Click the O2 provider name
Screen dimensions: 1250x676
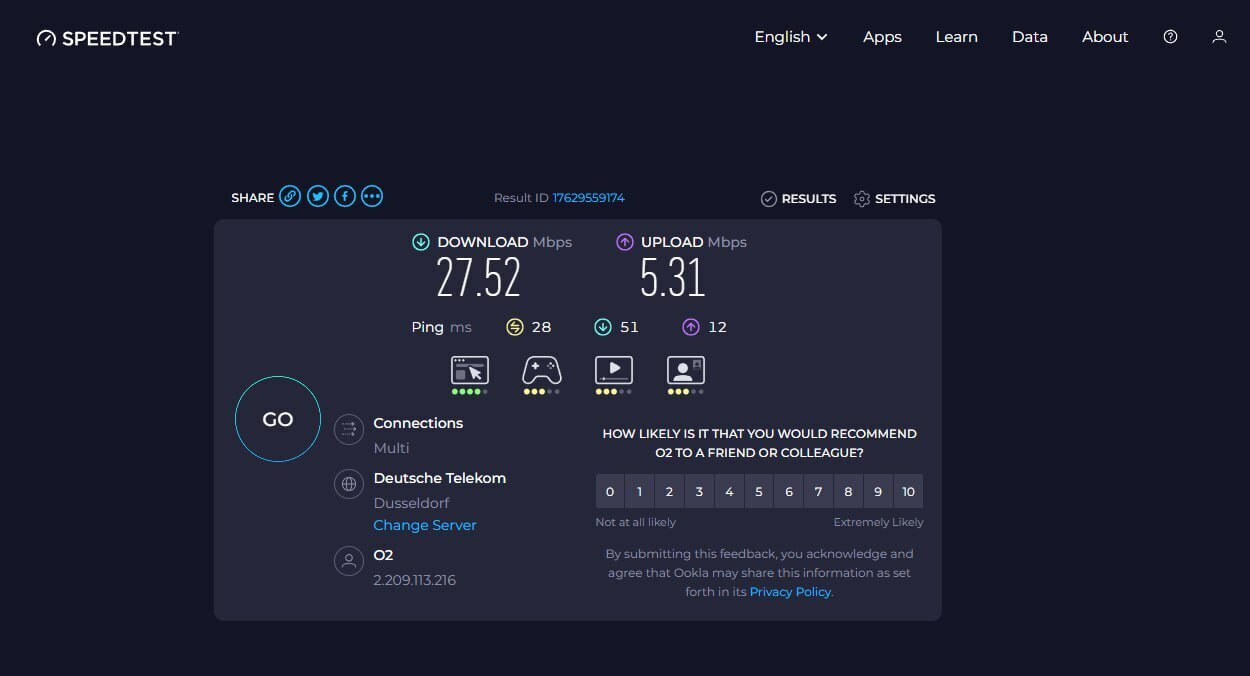(x=383, y=555)
